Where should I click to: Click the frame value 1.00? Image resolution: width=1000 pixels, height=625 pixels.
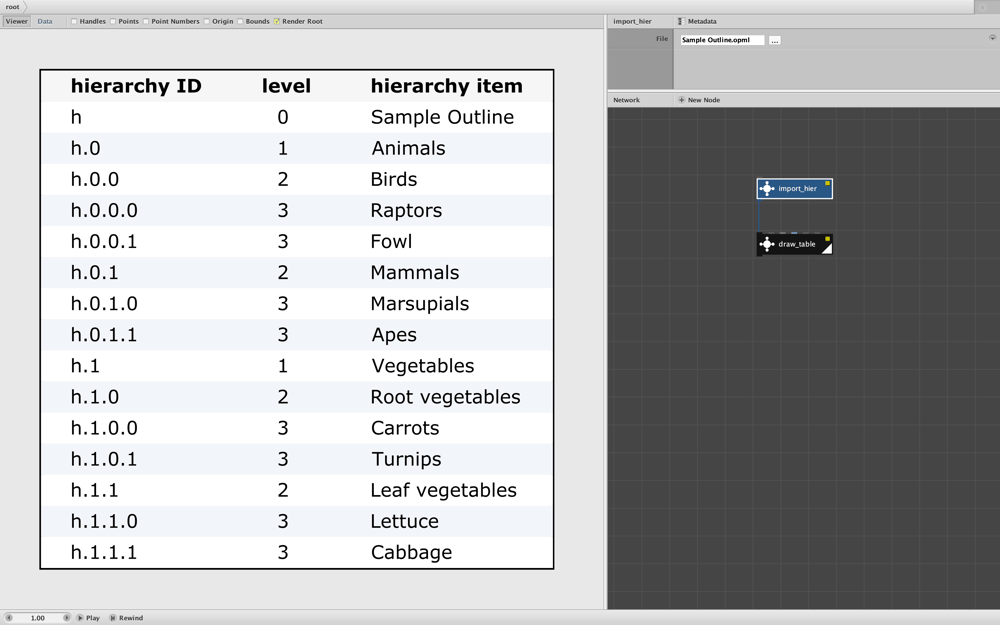(x=38, y=618)
